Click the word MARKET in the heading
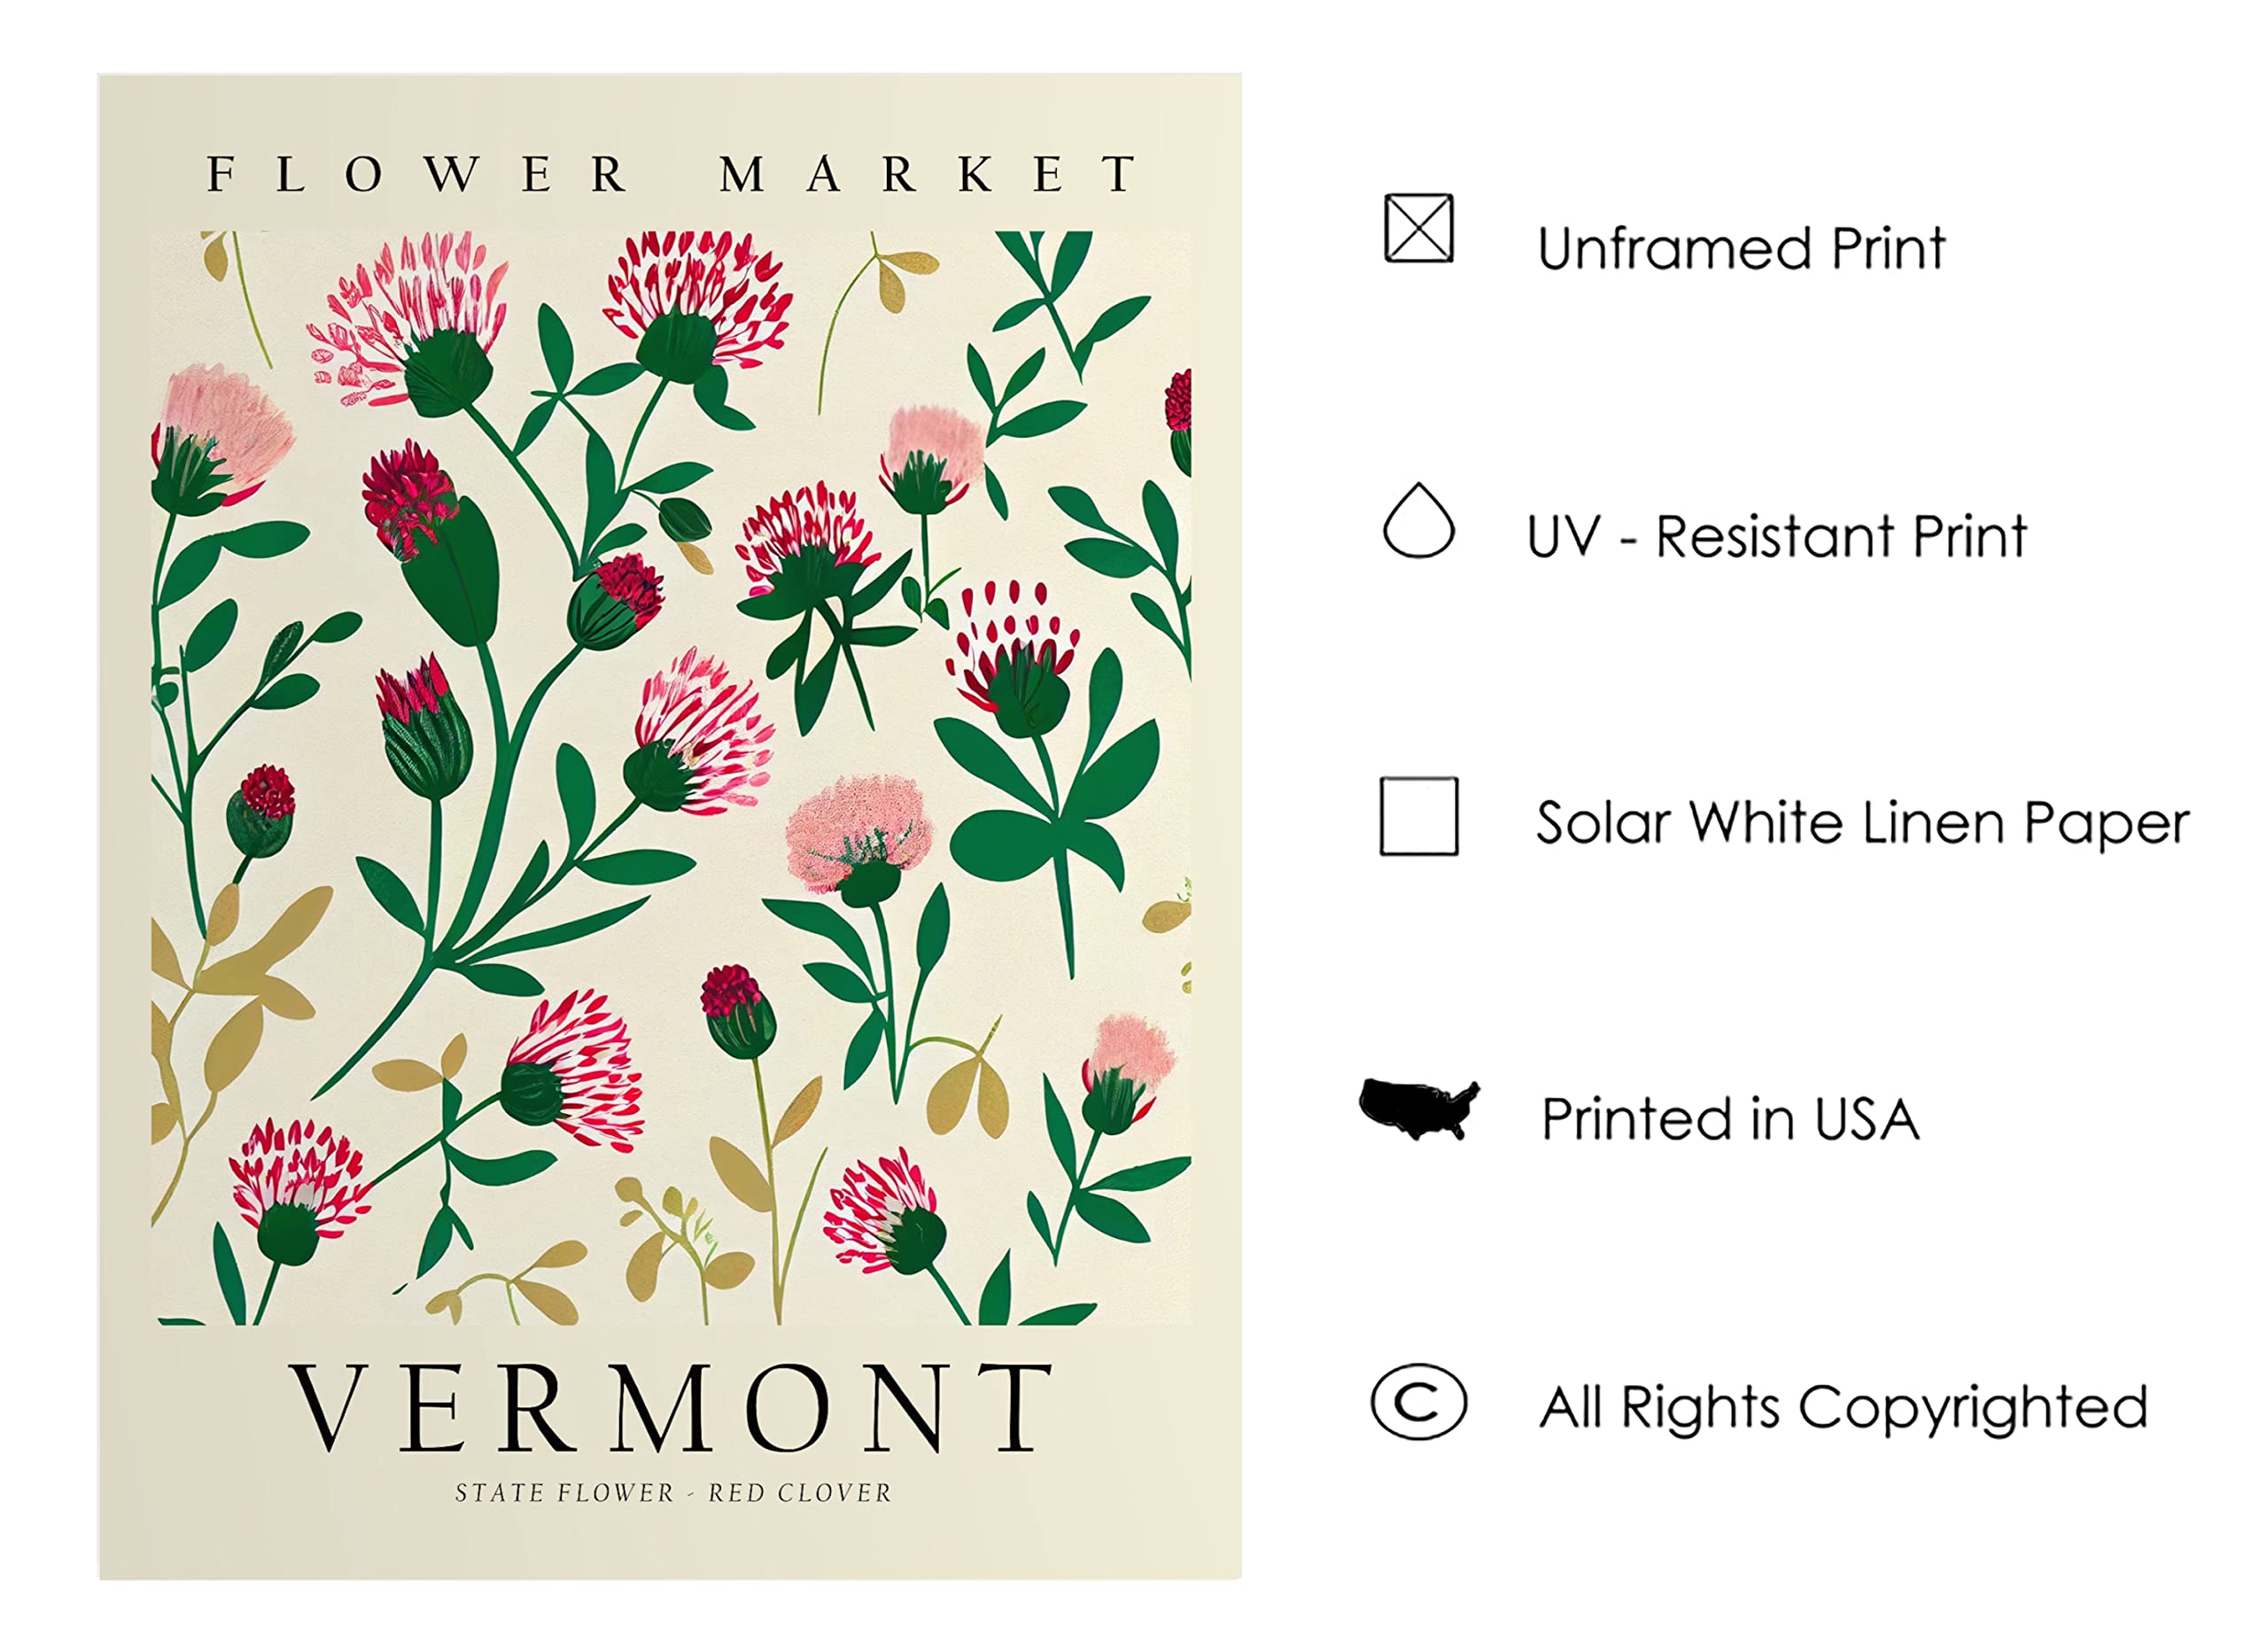 [928, 174]
